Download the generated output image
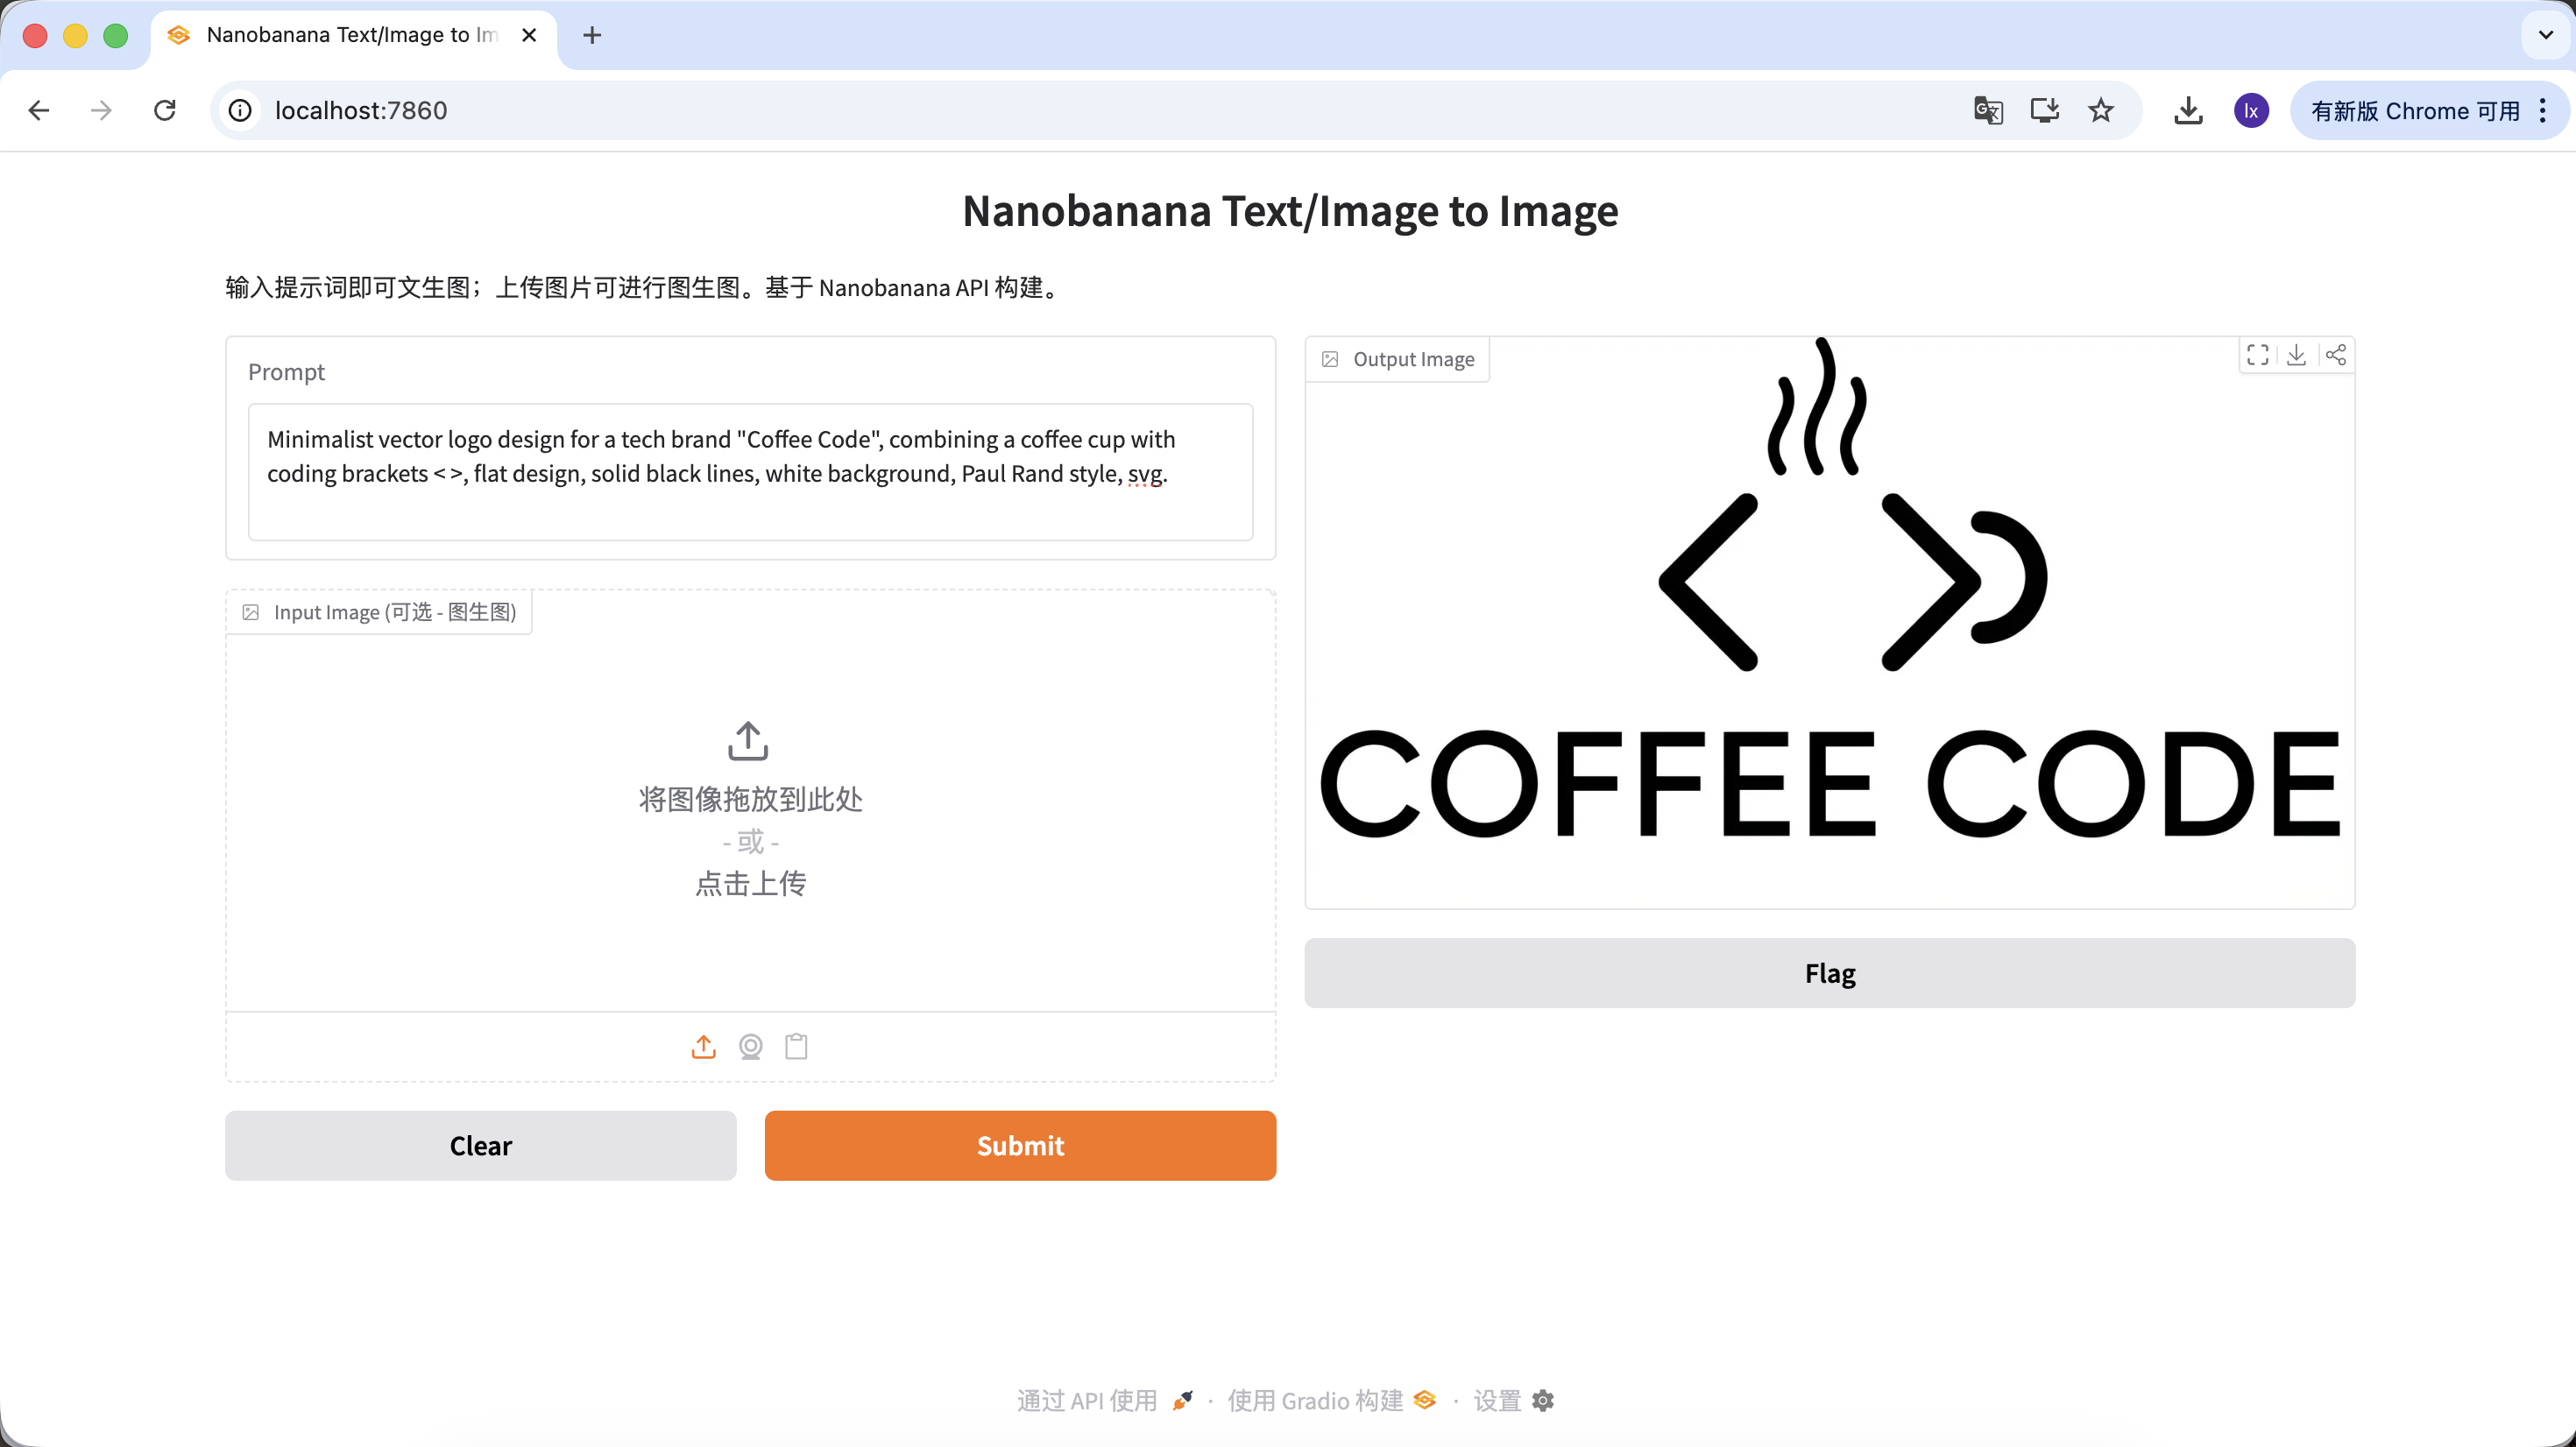Image resolution: width=2576 pixels, height=1447 pixels. [2296, 355]
